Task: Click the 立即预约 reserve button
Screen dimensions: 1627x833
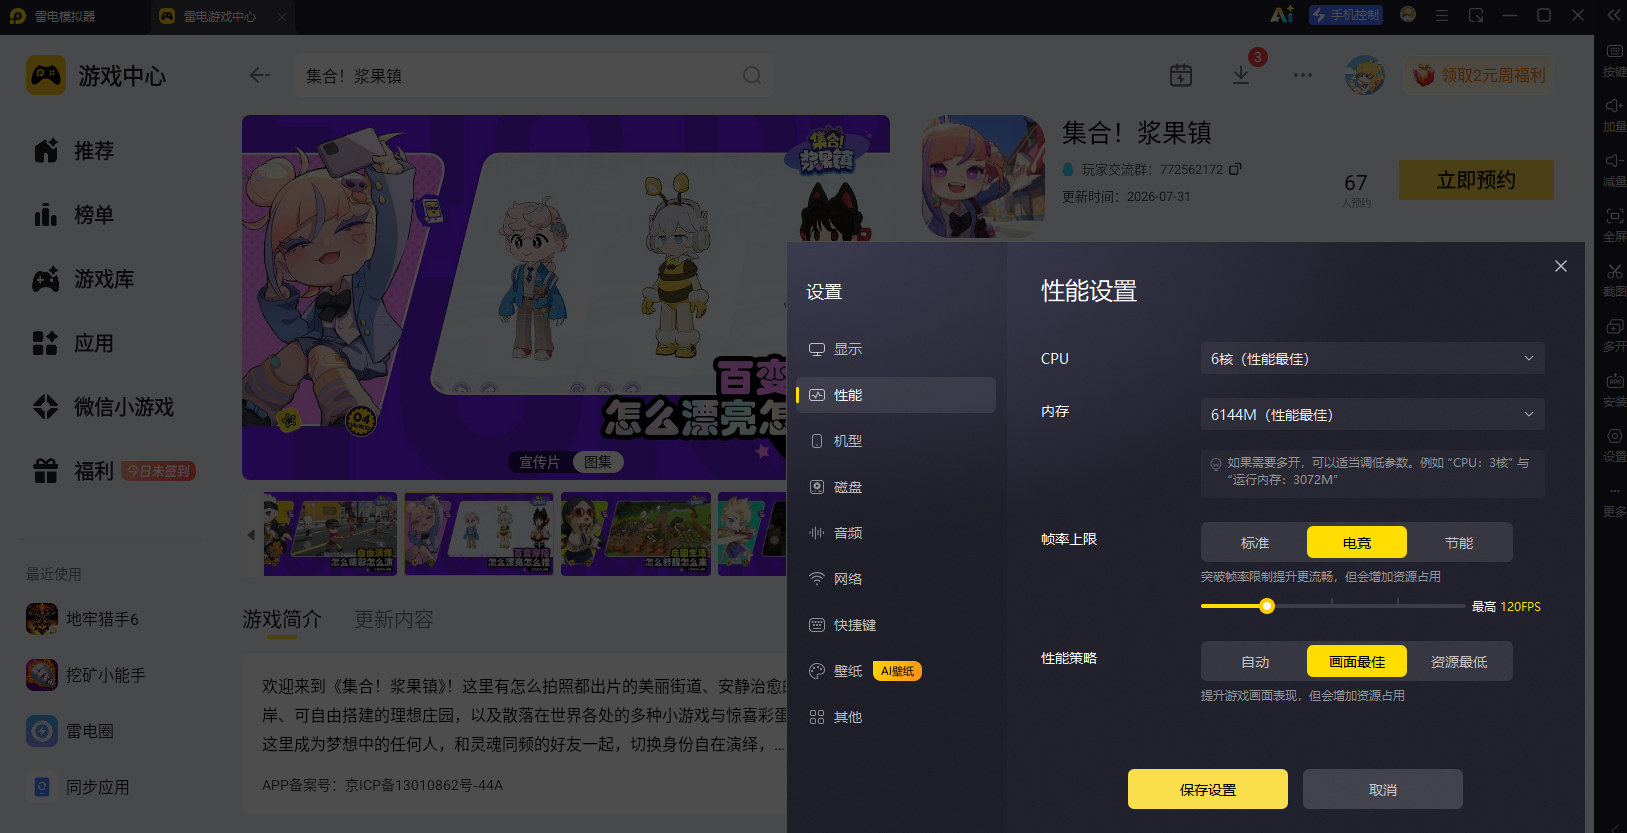Action: click(1476, 180)
